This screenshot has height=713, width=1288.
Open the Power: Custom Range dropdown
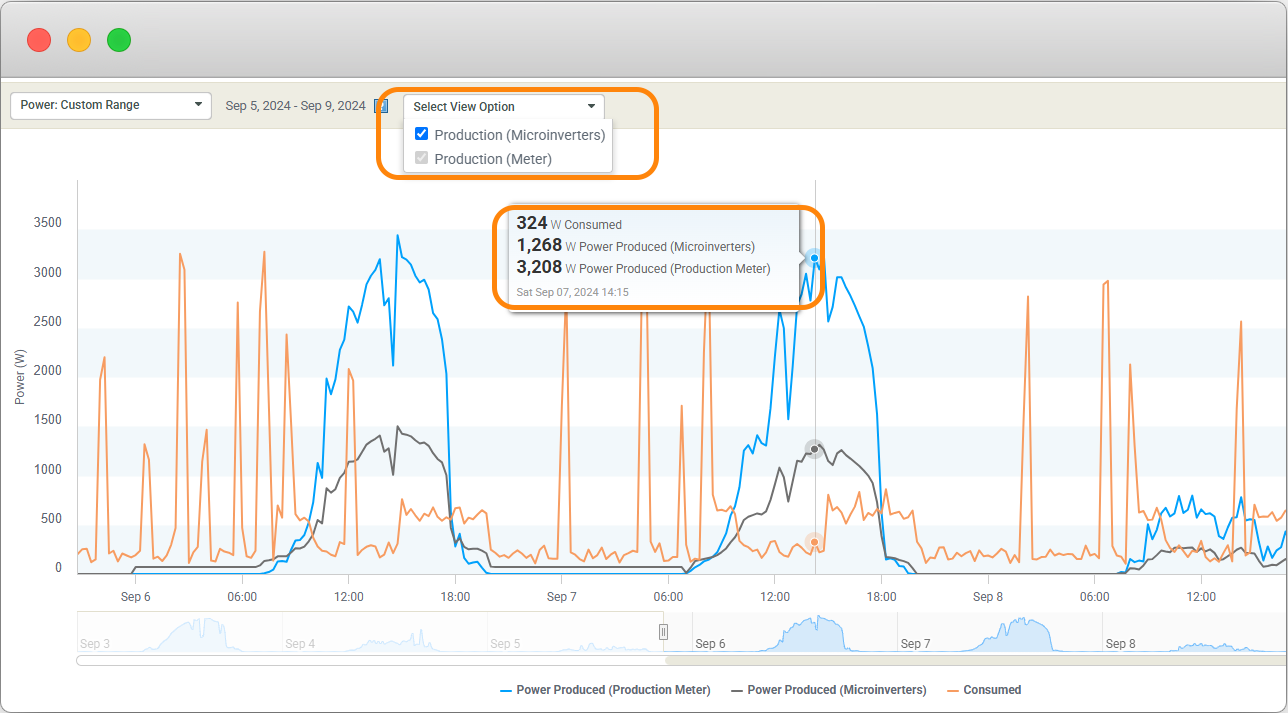click(x=111, y=105)
